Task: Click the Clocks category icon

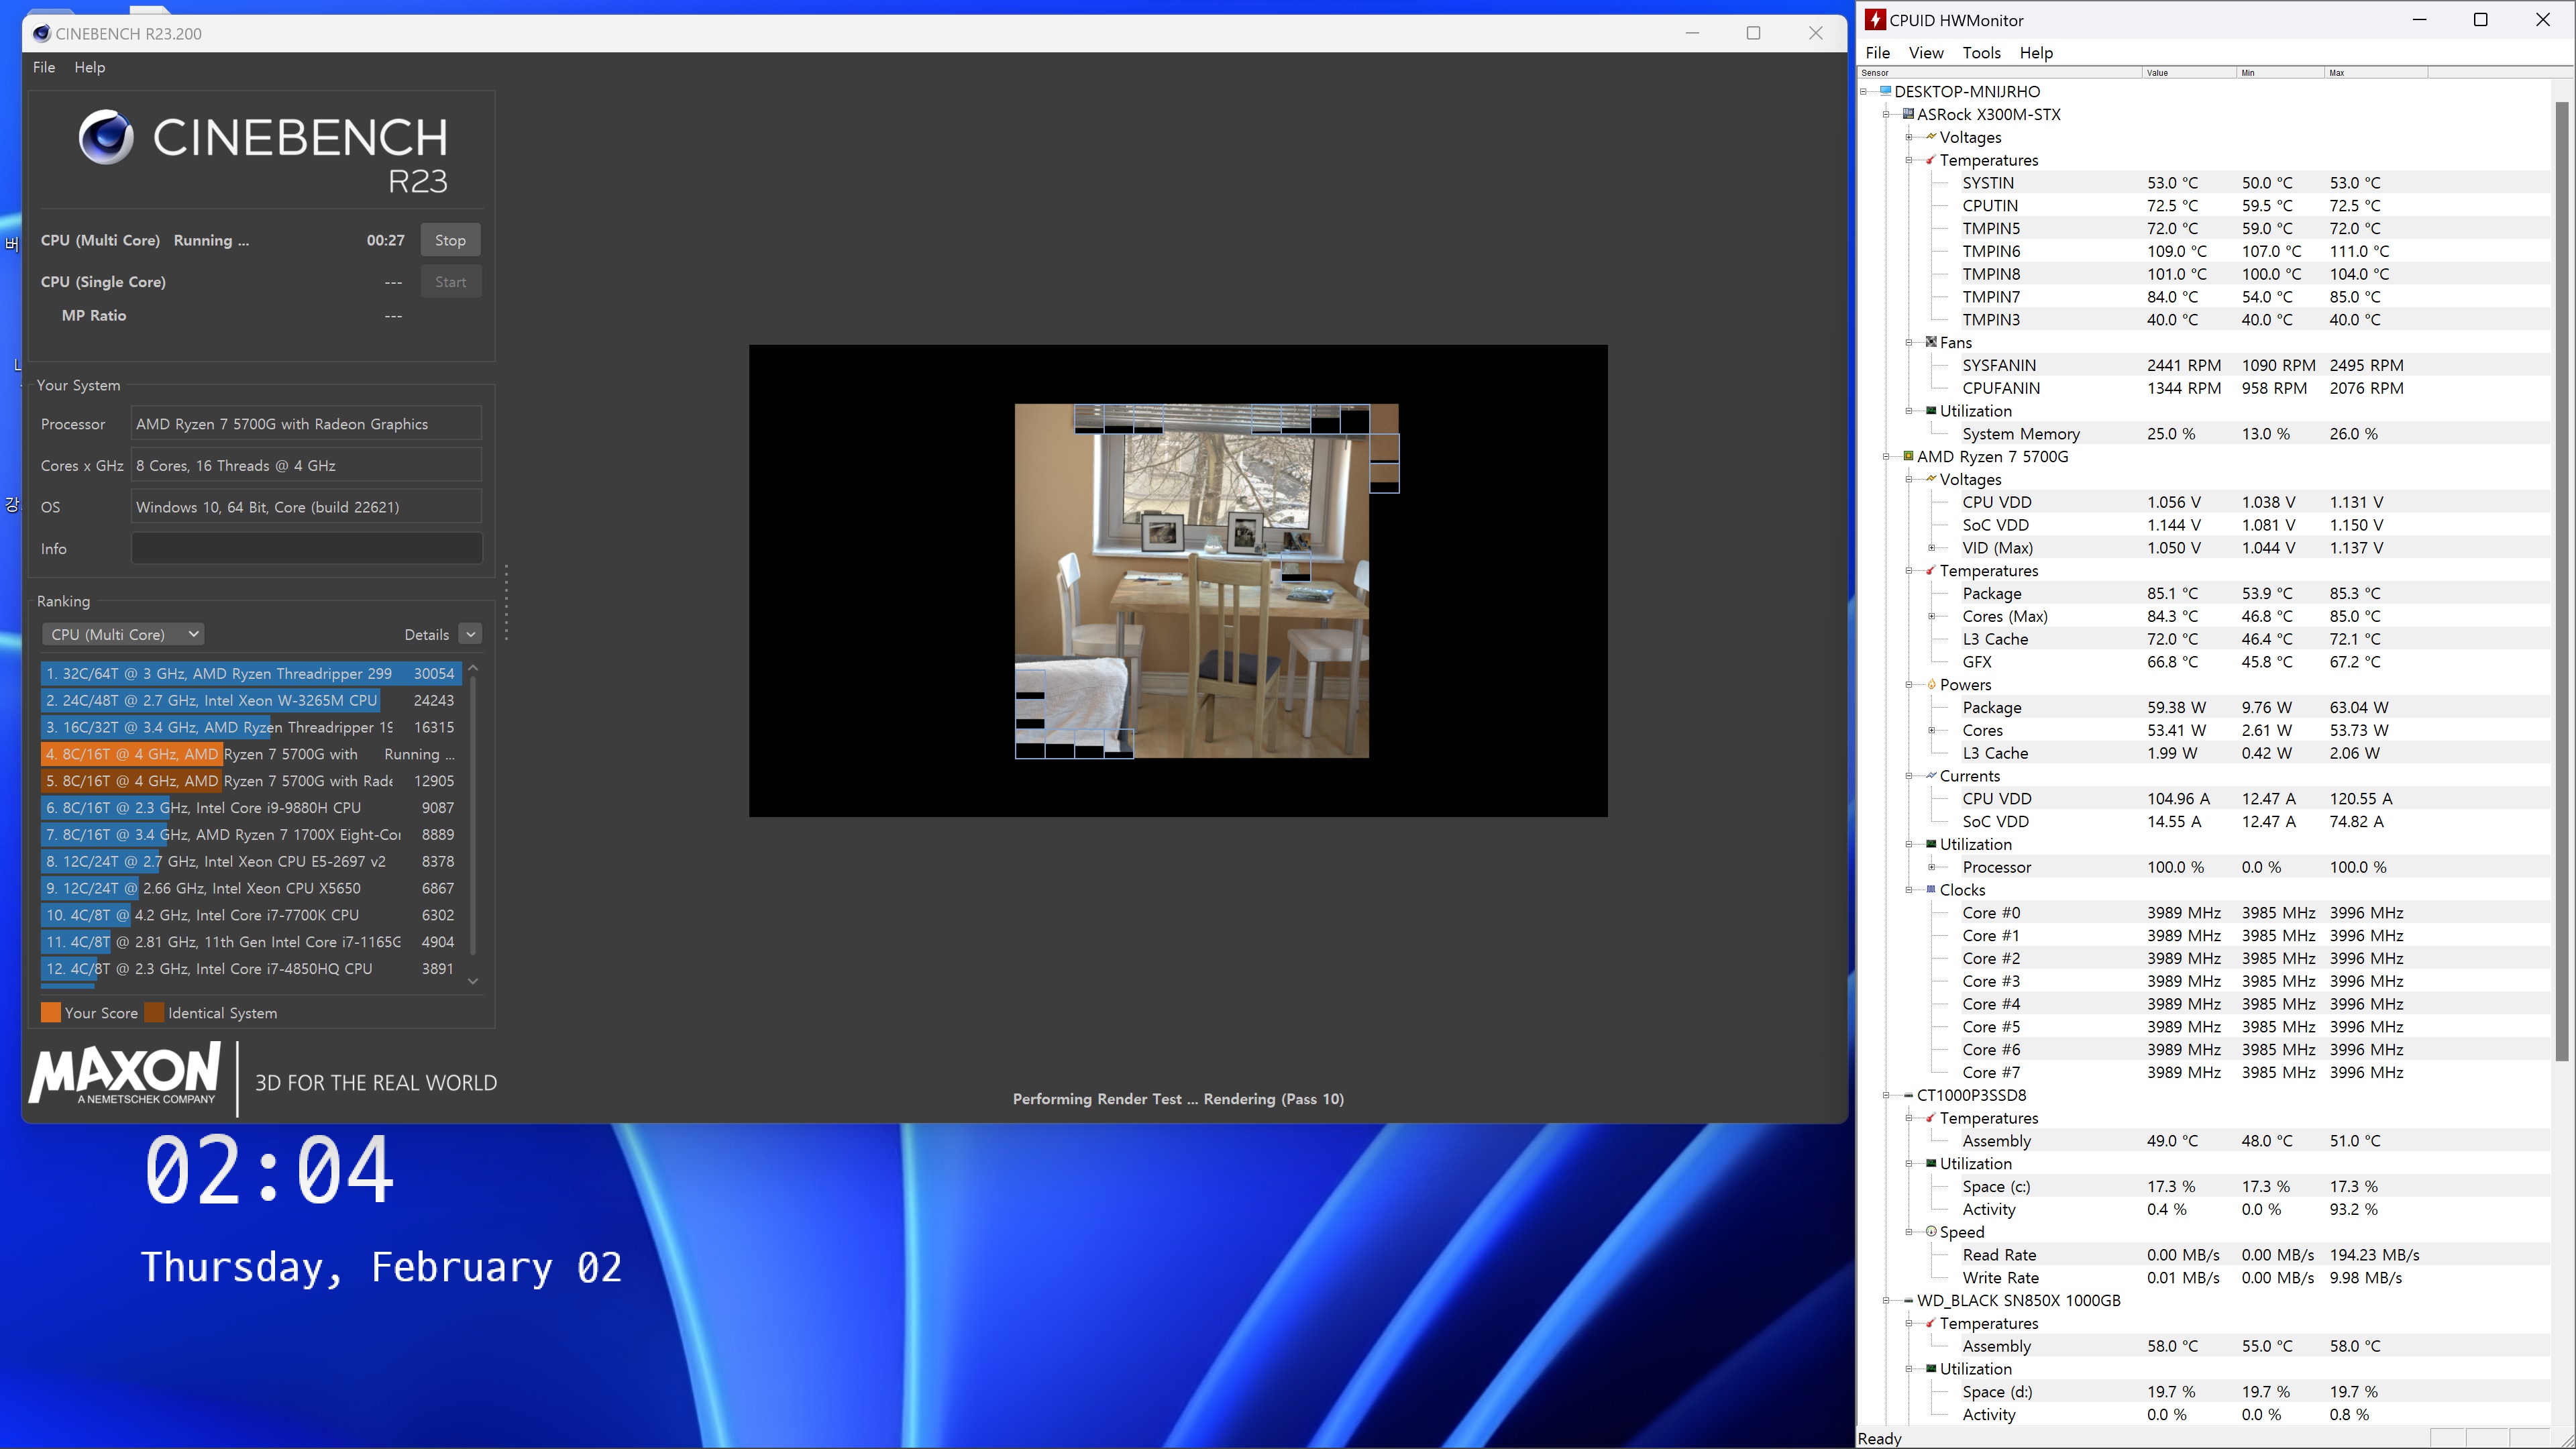Action: pyautogui.click(x=1931, y=889)
